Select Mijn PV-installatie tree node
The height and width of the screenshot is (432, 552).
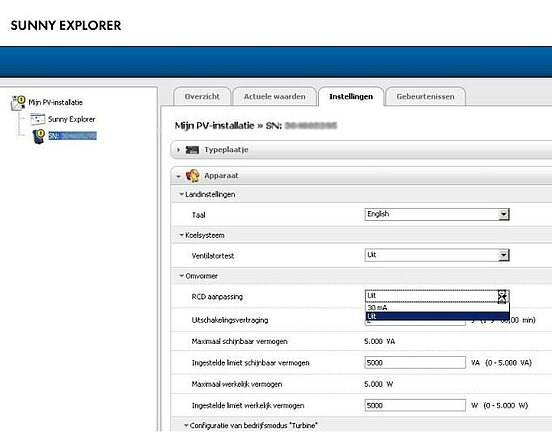click(x=56, y=102)
